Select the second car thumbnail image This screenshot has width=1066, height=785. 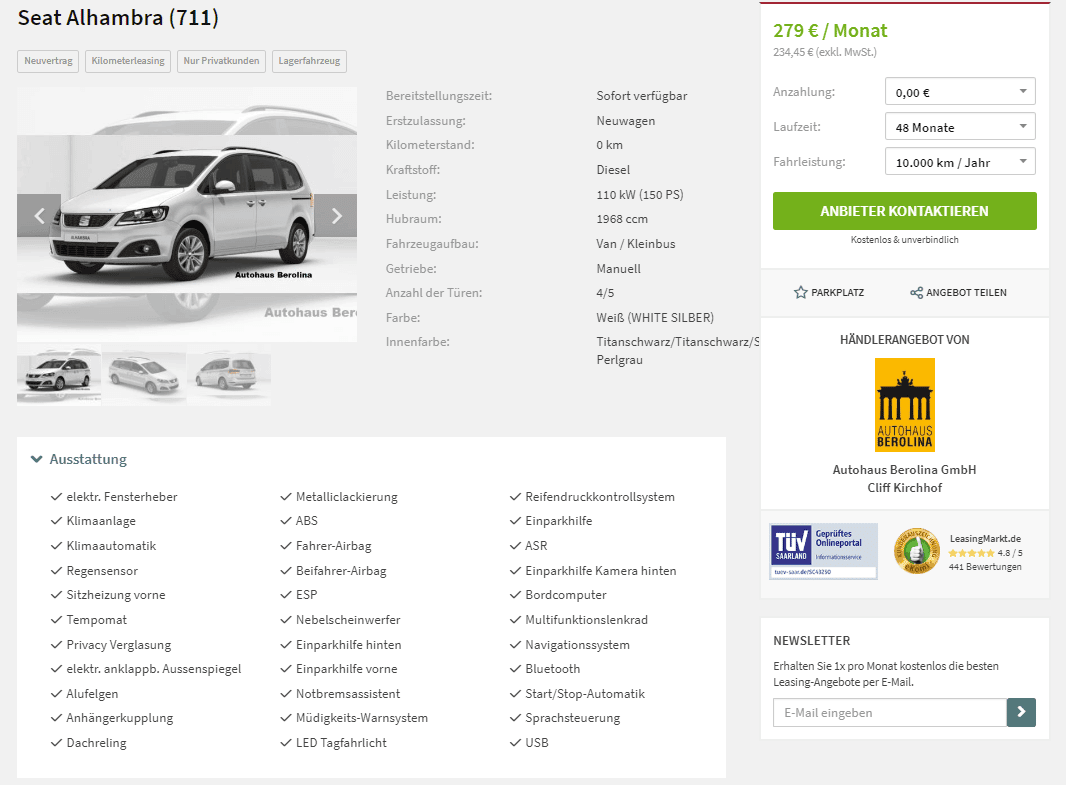144,374
